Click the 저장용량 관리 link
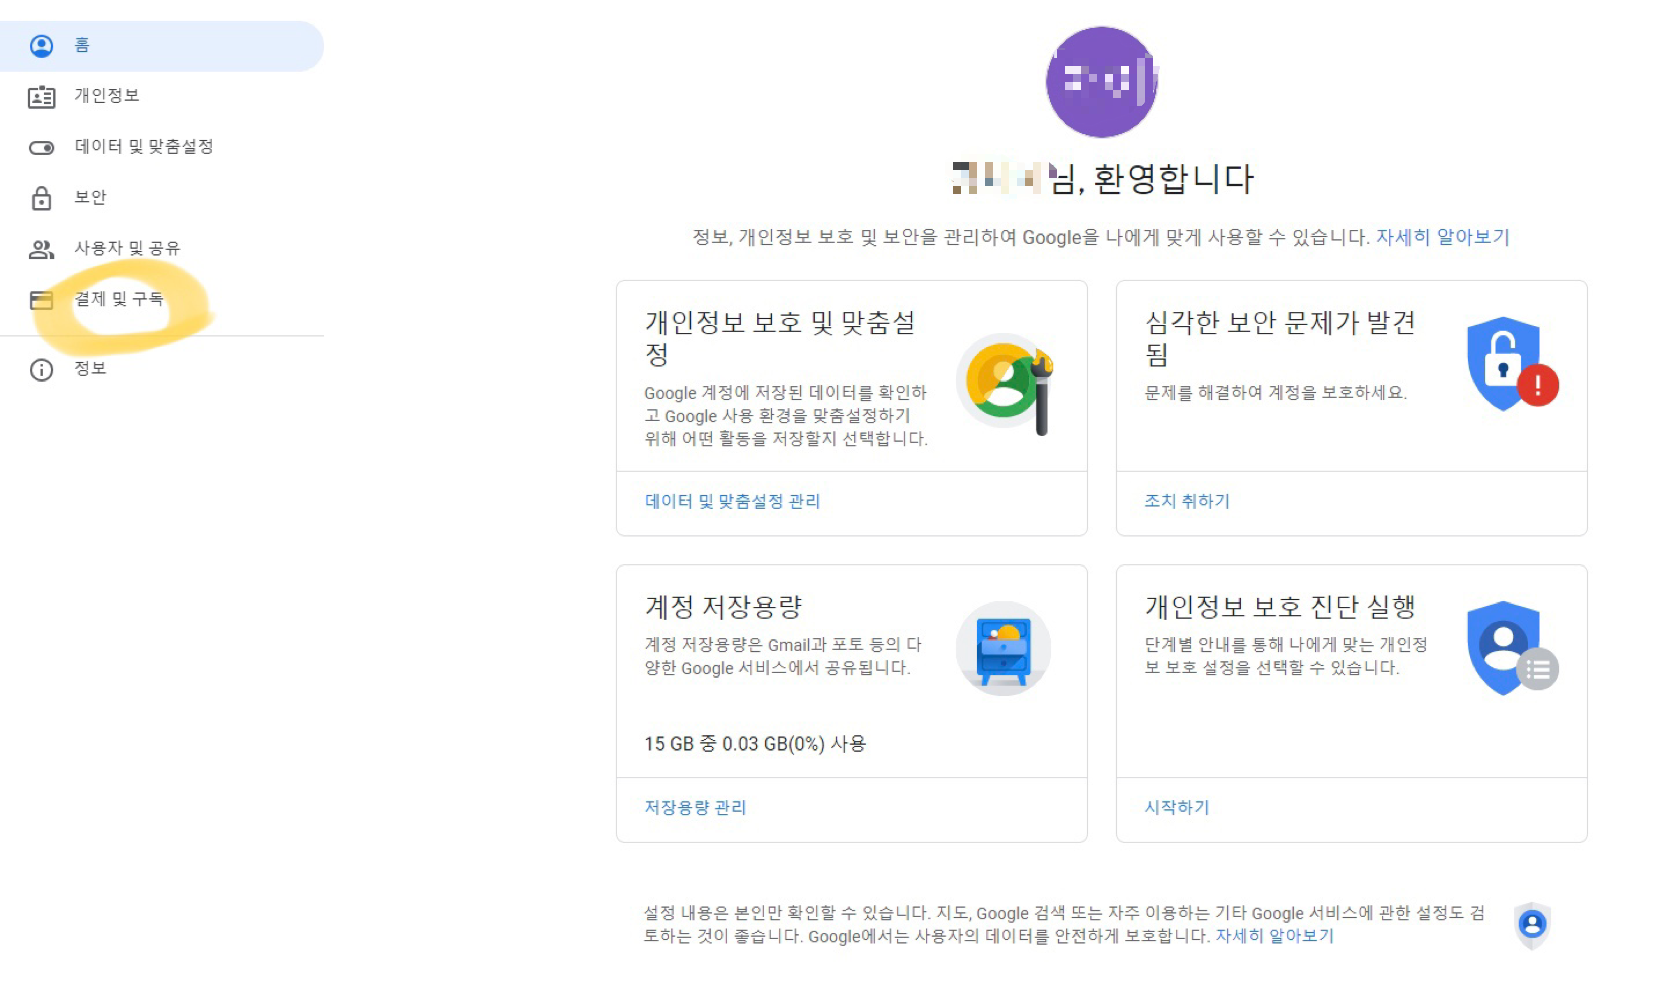1668x984 pixels. (695, 807)
